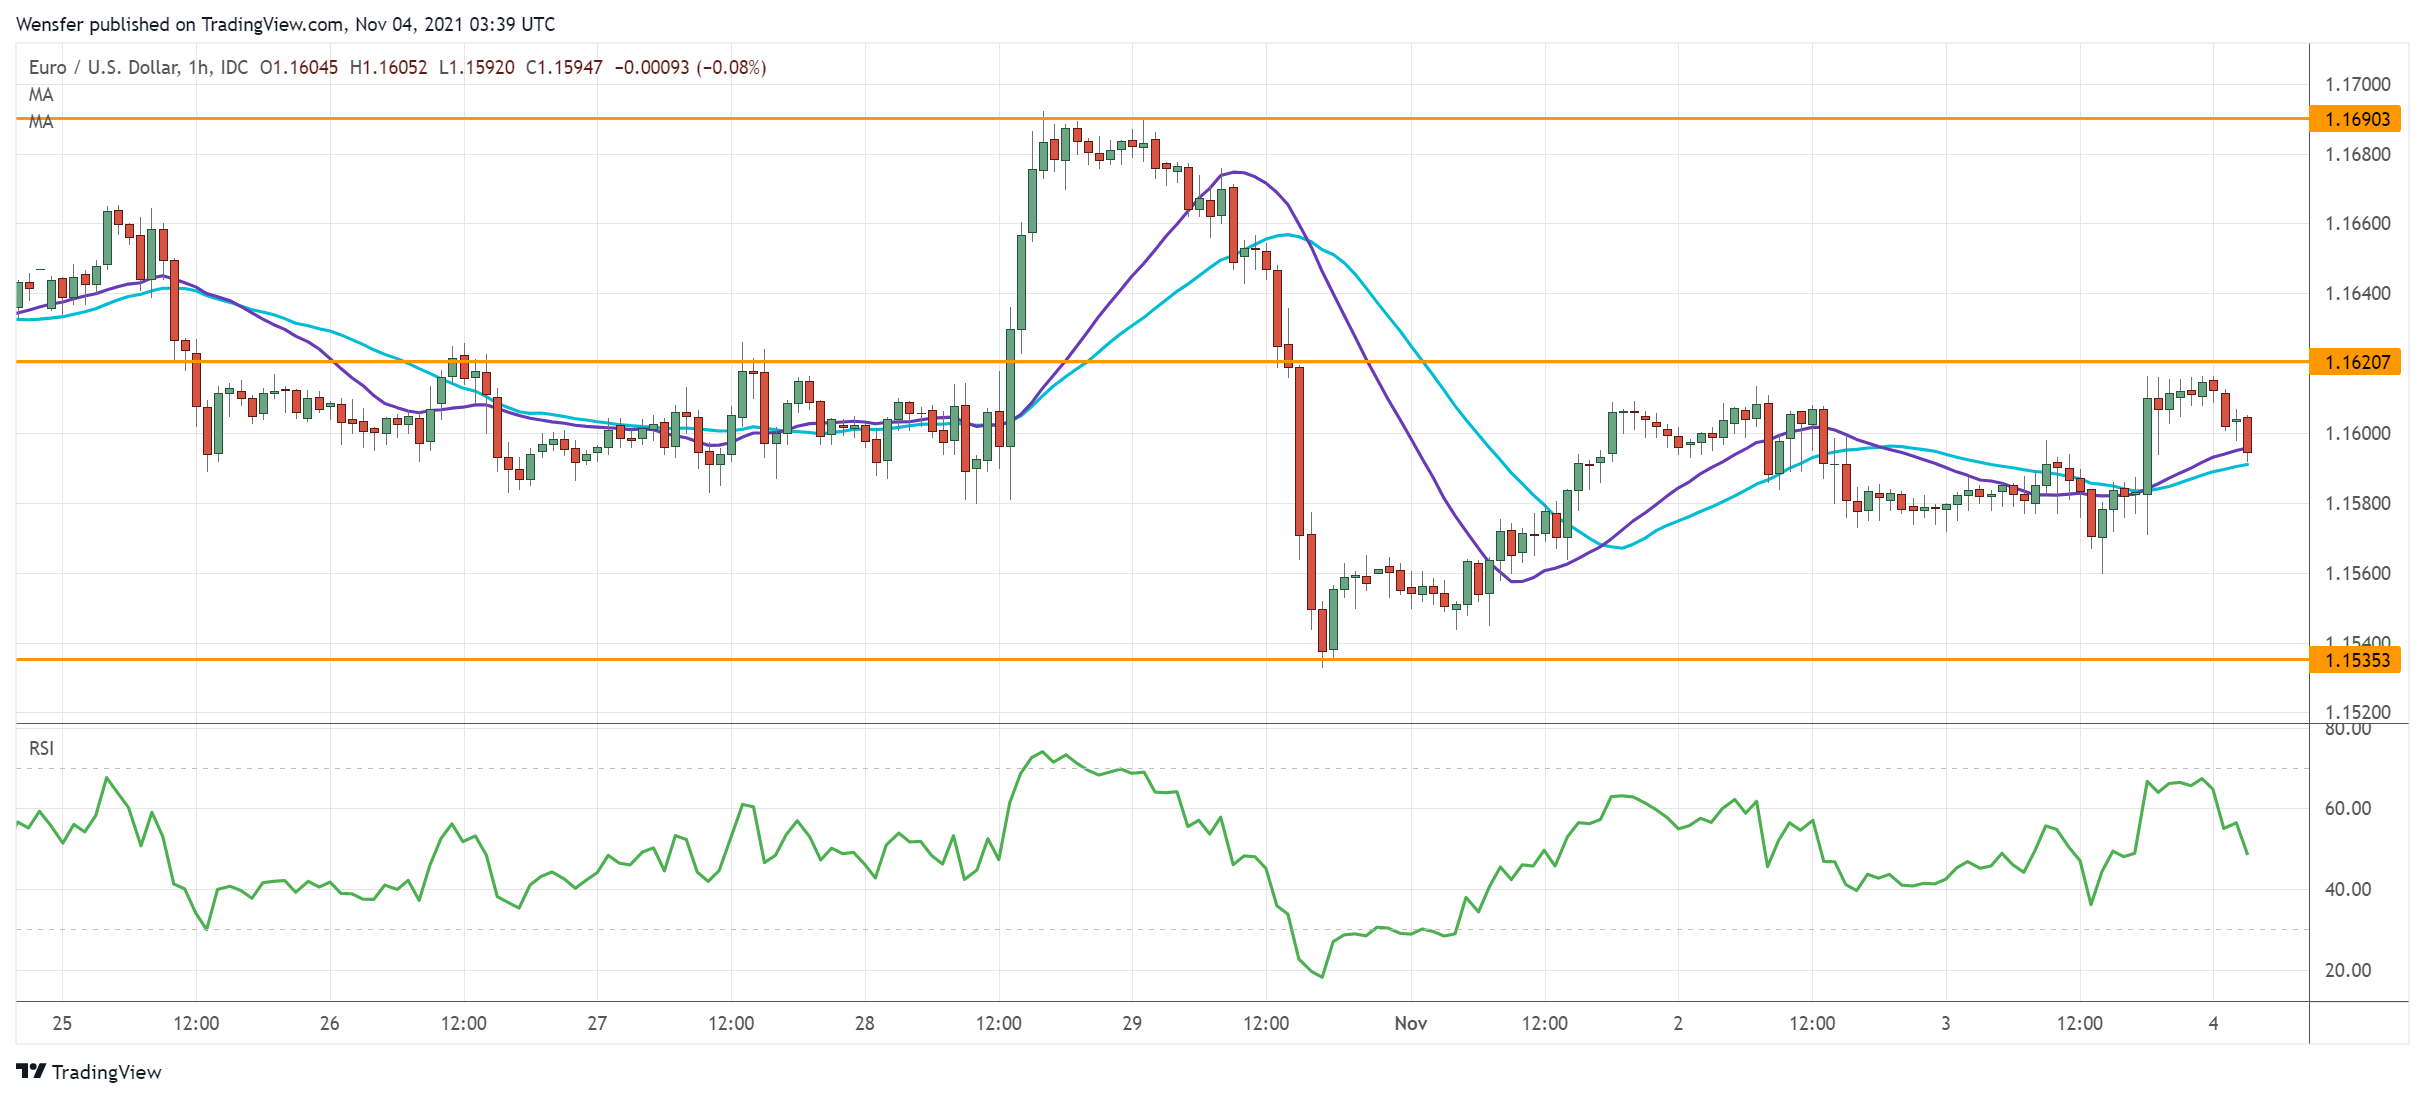2425x1099 pixels.
Task: Click the closing price C1.15947 value
Action: (564, 67)
